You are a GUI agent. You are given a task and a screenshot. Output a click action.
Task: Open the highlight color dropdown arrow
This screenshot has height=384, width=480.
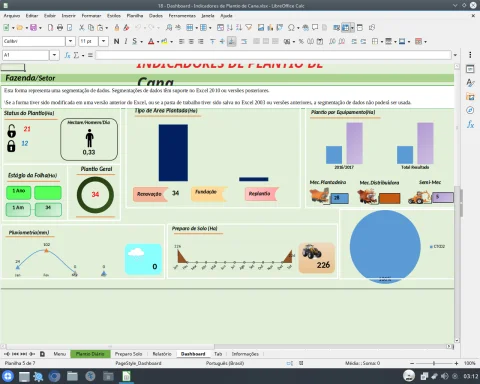point(171,42)
